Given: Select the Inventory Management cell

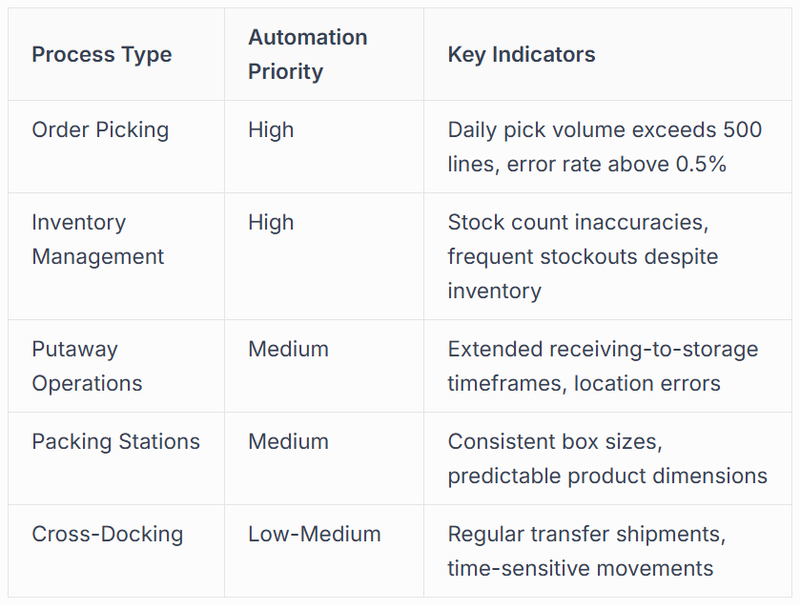Looking at the screenshot, I should (96, 239).
